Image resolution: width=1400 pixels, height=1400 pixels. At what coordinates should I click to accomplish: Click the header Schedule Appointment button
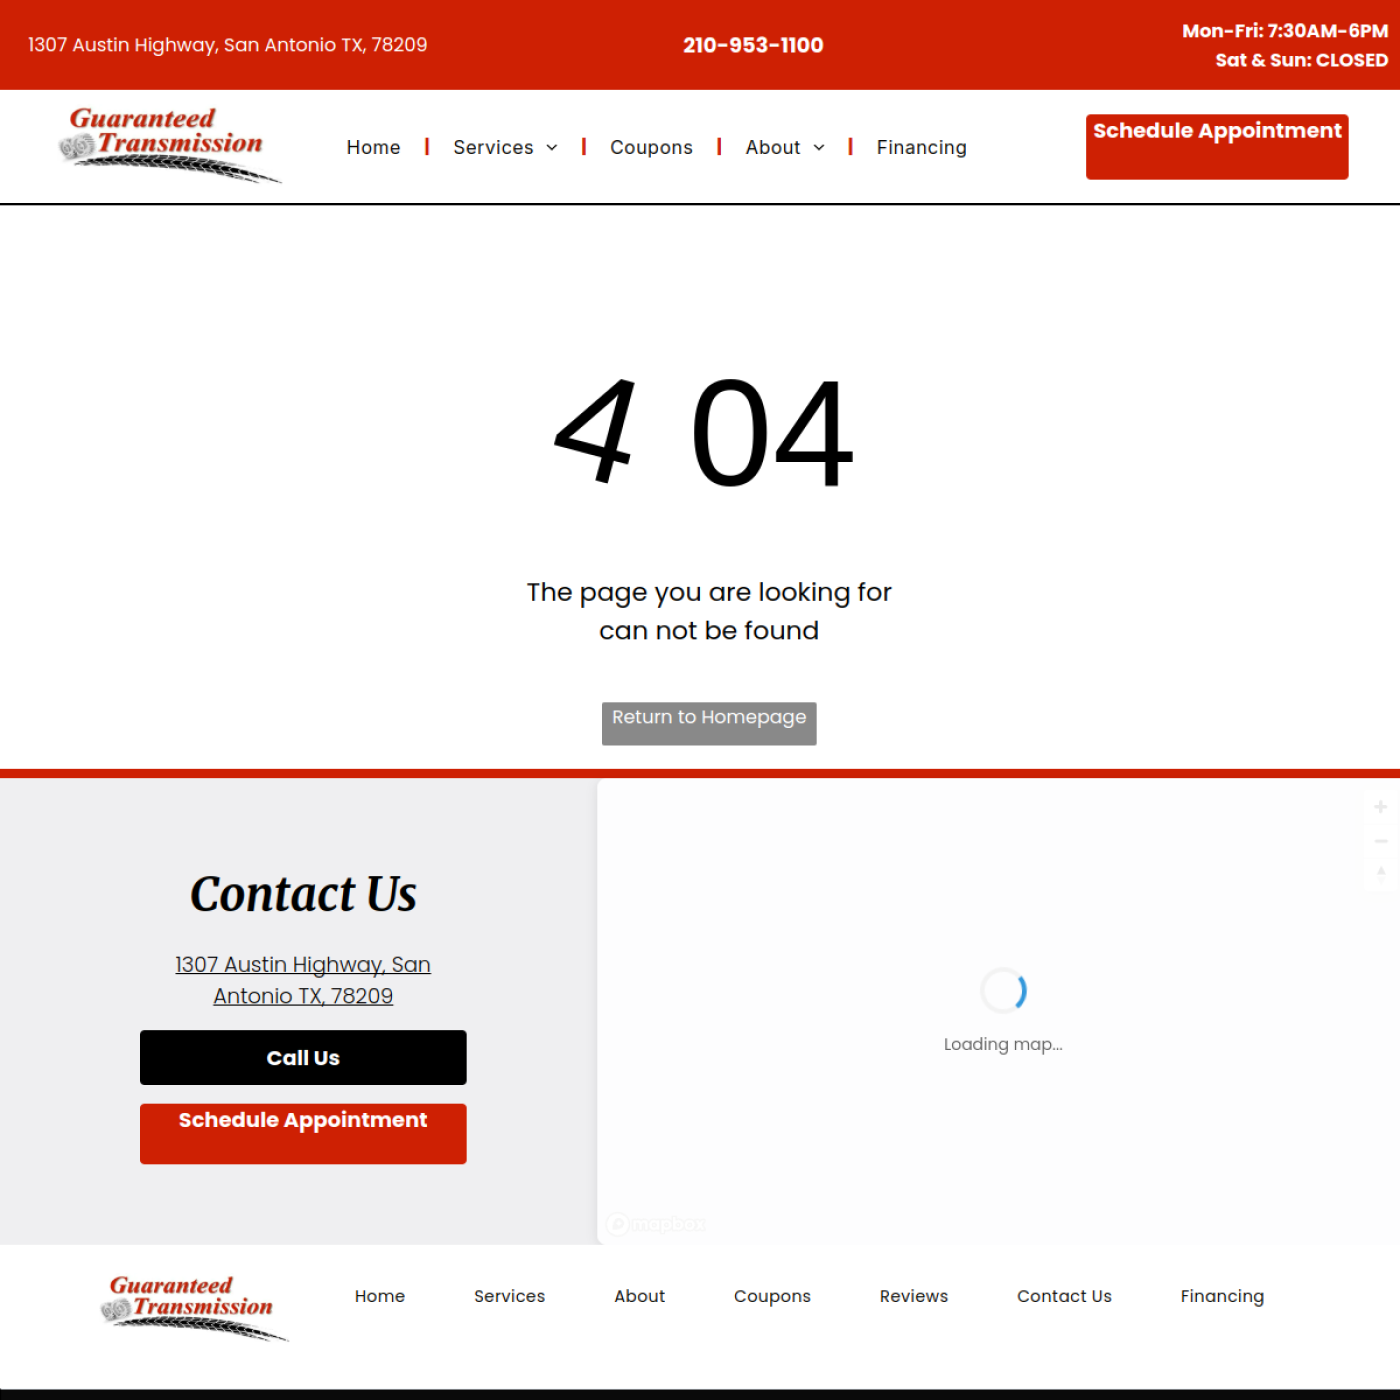pyautogui.click(x=1217, y=147)
